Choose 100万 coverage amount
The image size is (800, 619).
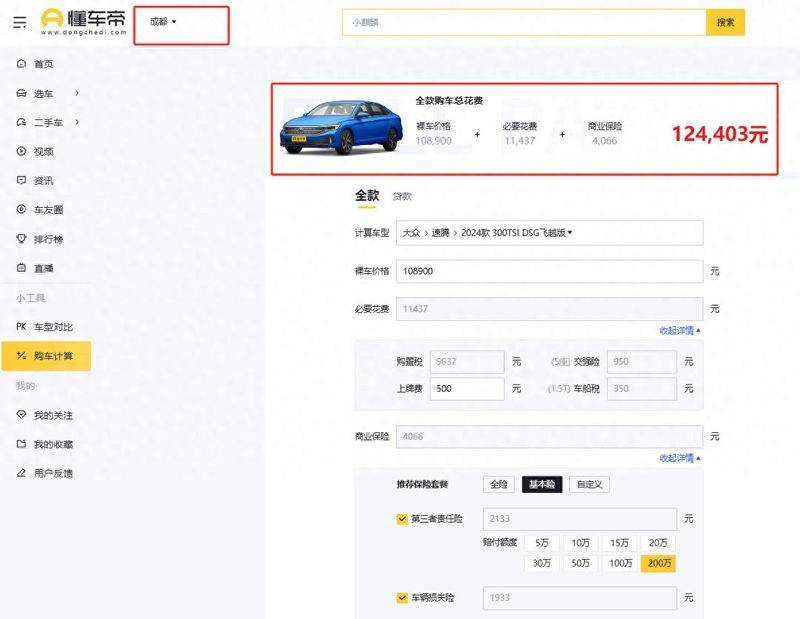pos(619,563)
